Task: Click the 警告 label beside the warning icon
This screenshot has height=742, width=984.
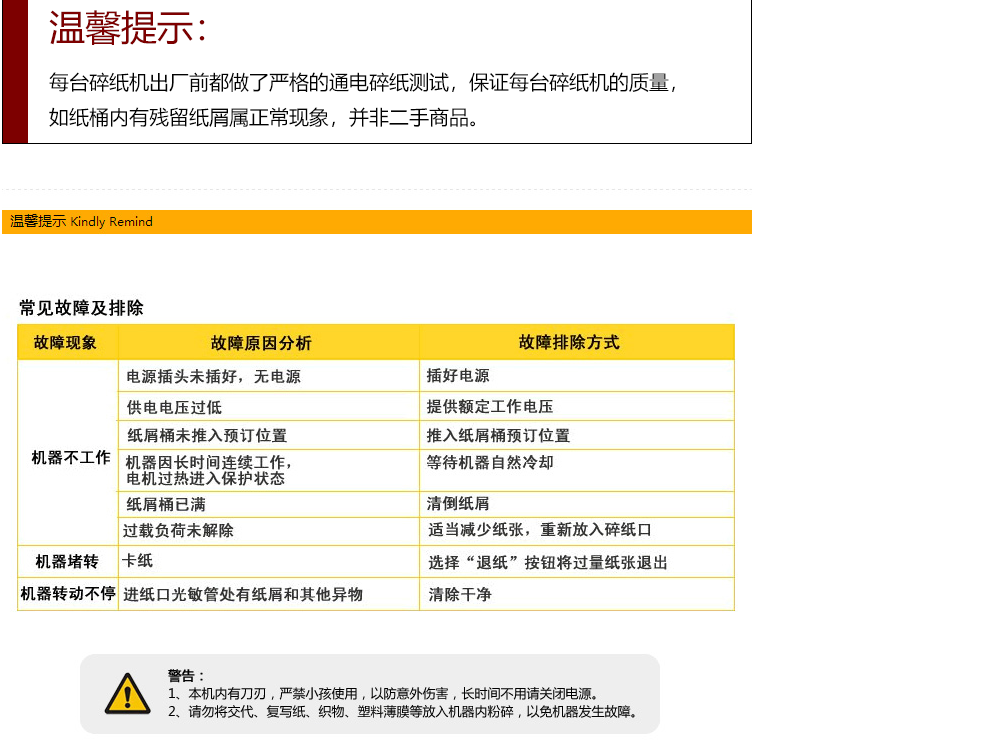Action: point(185,676)
